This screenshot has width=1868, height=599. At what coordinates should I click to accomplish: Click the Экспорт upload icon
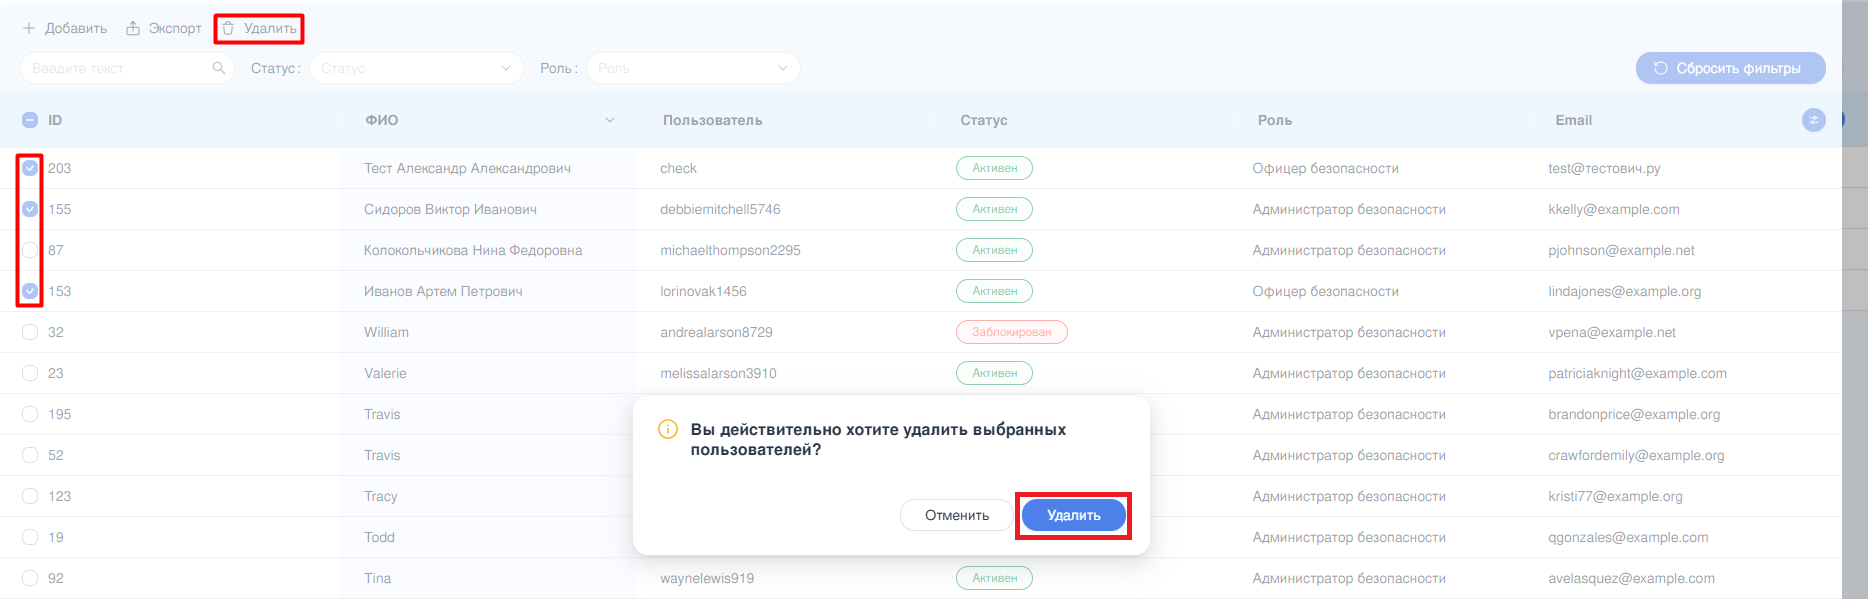pos(133,28)
